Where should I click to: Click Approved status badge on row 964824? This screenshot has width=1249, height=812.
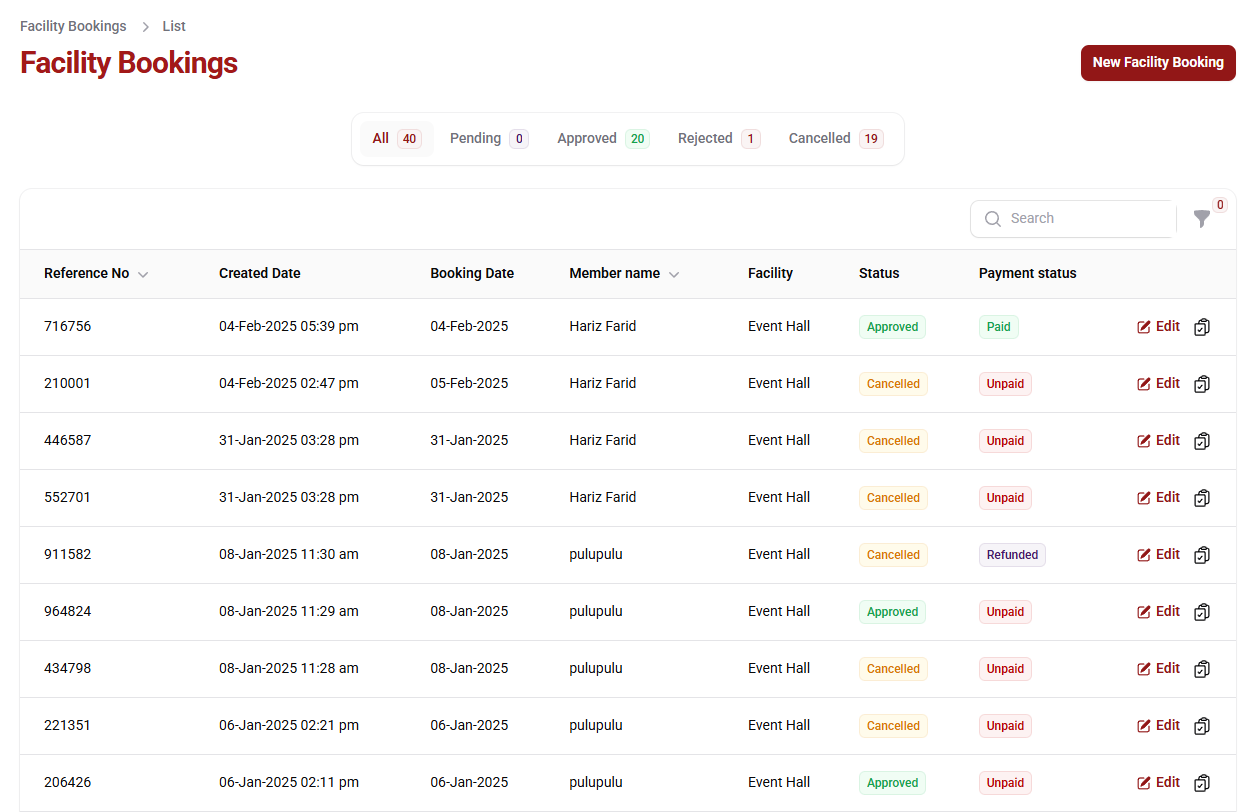[892, 612]
